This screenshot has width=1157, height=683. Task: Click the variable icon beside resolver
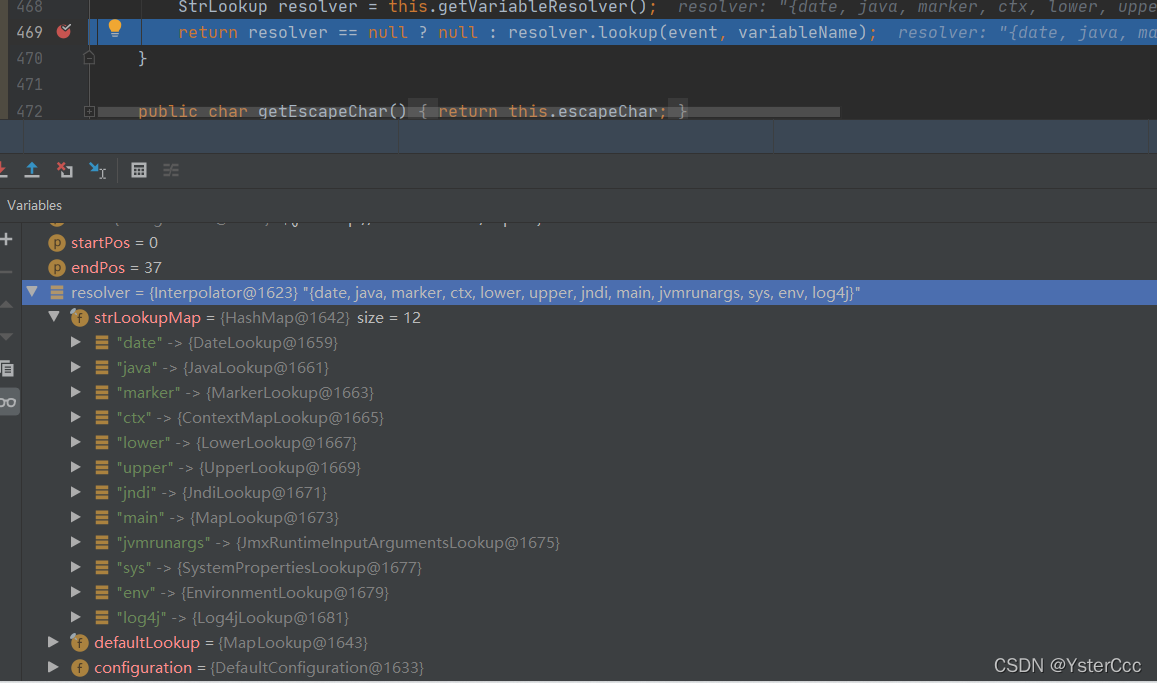click(57, 293)
